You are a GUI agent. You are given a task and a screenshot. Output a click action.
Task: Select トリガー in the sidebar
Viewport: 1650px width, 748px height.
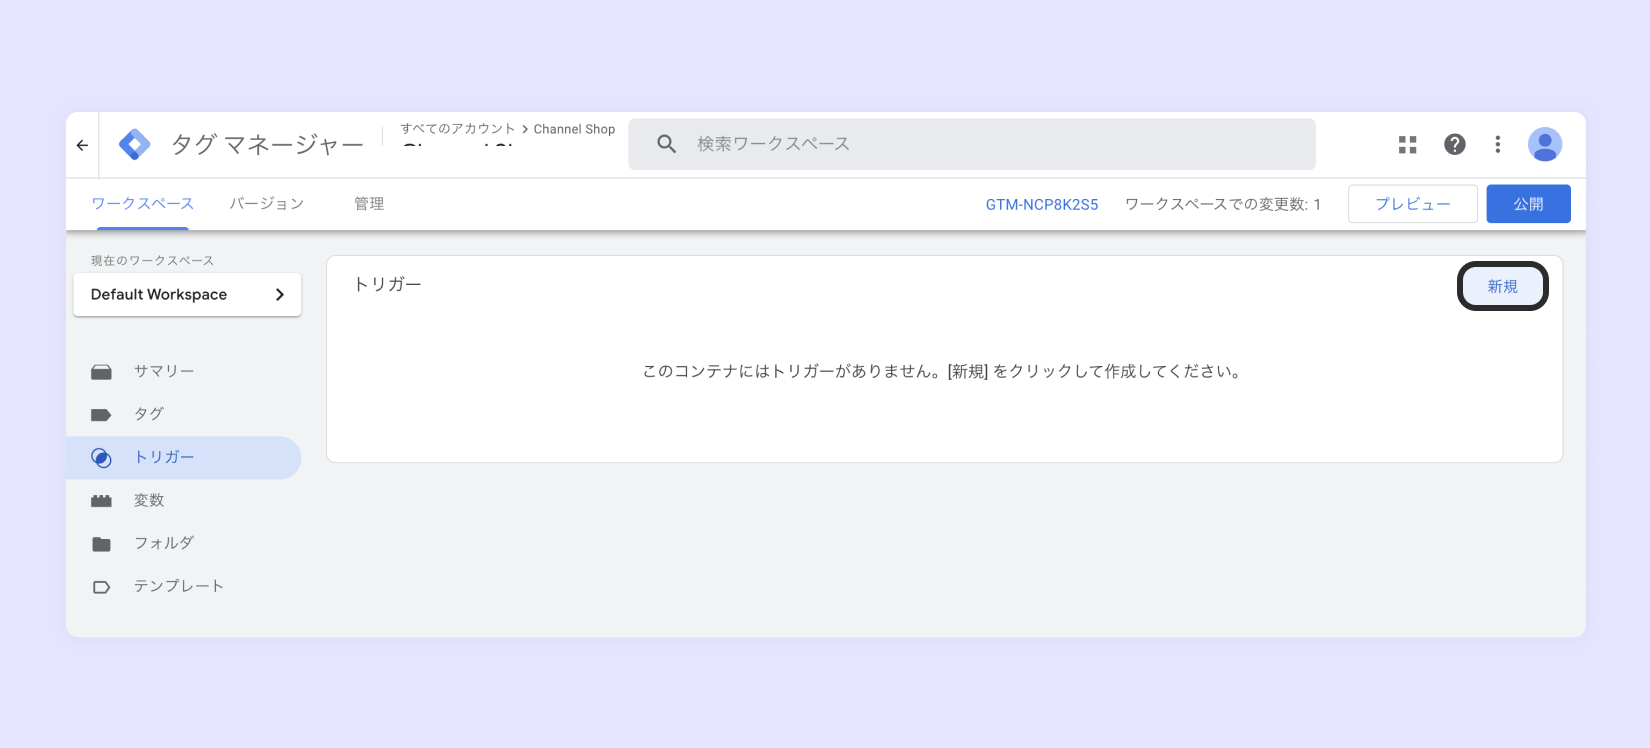point(183,458)
